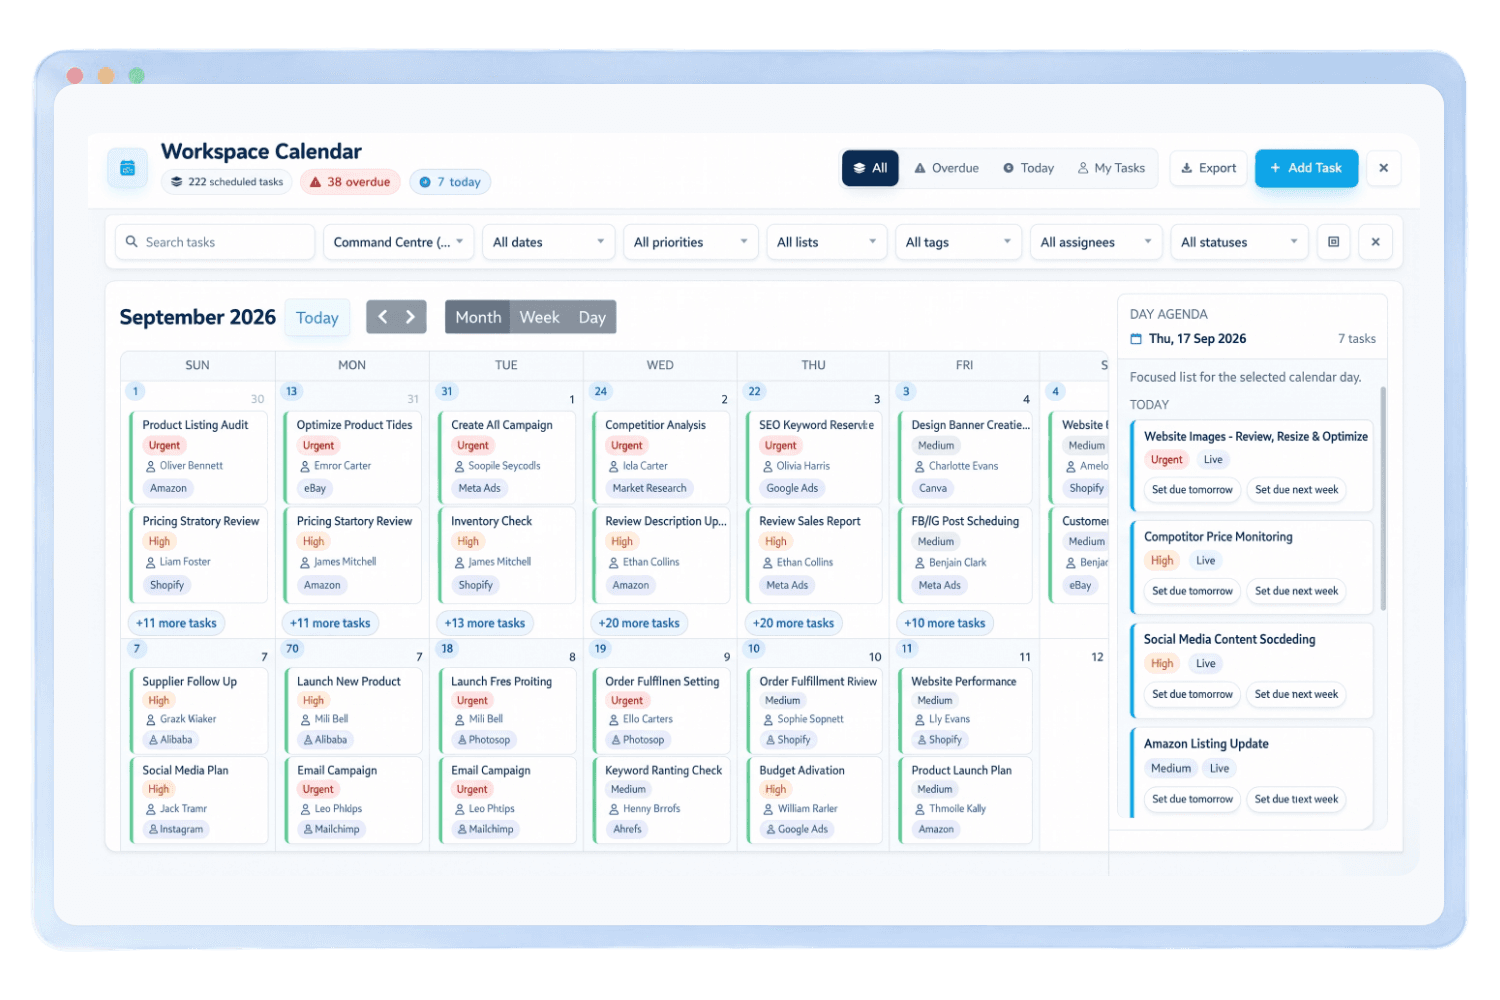Open the Review Sales Report task card
Screen dimensions: 1500x1000
point(815,554)
